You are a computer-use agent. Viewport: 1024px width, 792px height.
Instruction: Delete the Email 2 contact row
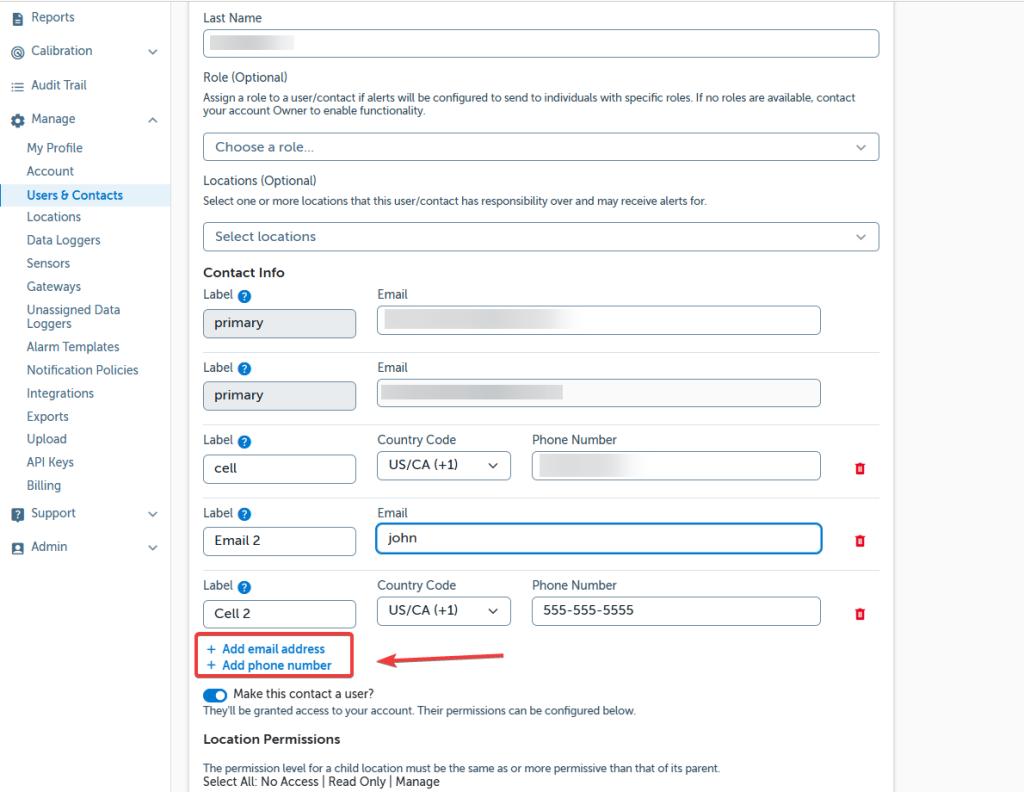(x=859, y=541)
